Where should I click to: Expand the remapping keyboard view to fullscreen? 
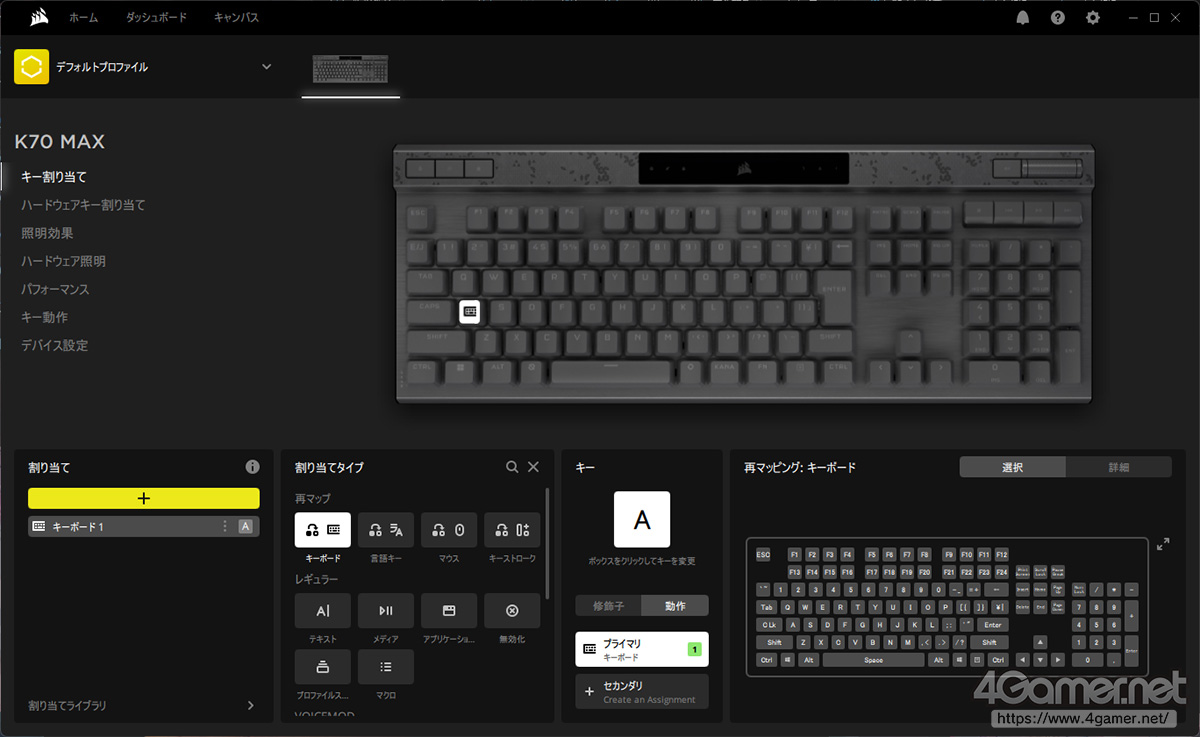(x=1163, y=545)
